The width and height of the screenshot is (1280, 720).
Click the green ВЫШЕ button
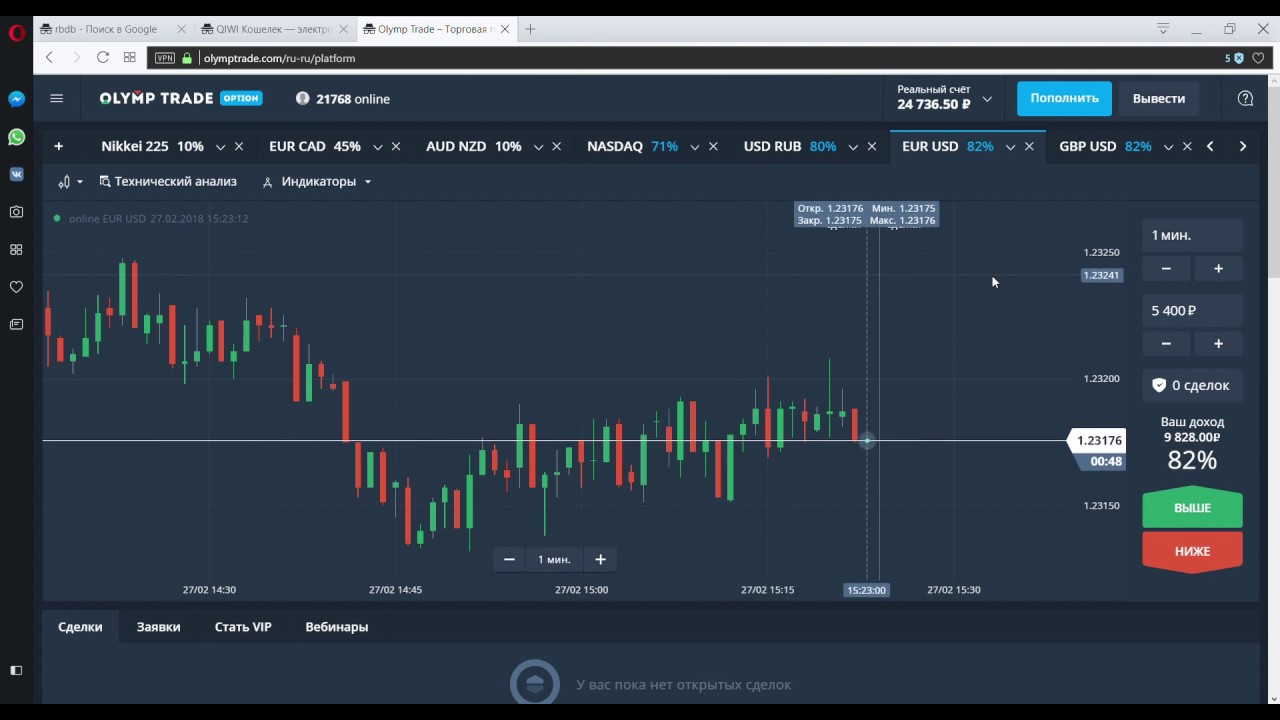point(1192,508)
